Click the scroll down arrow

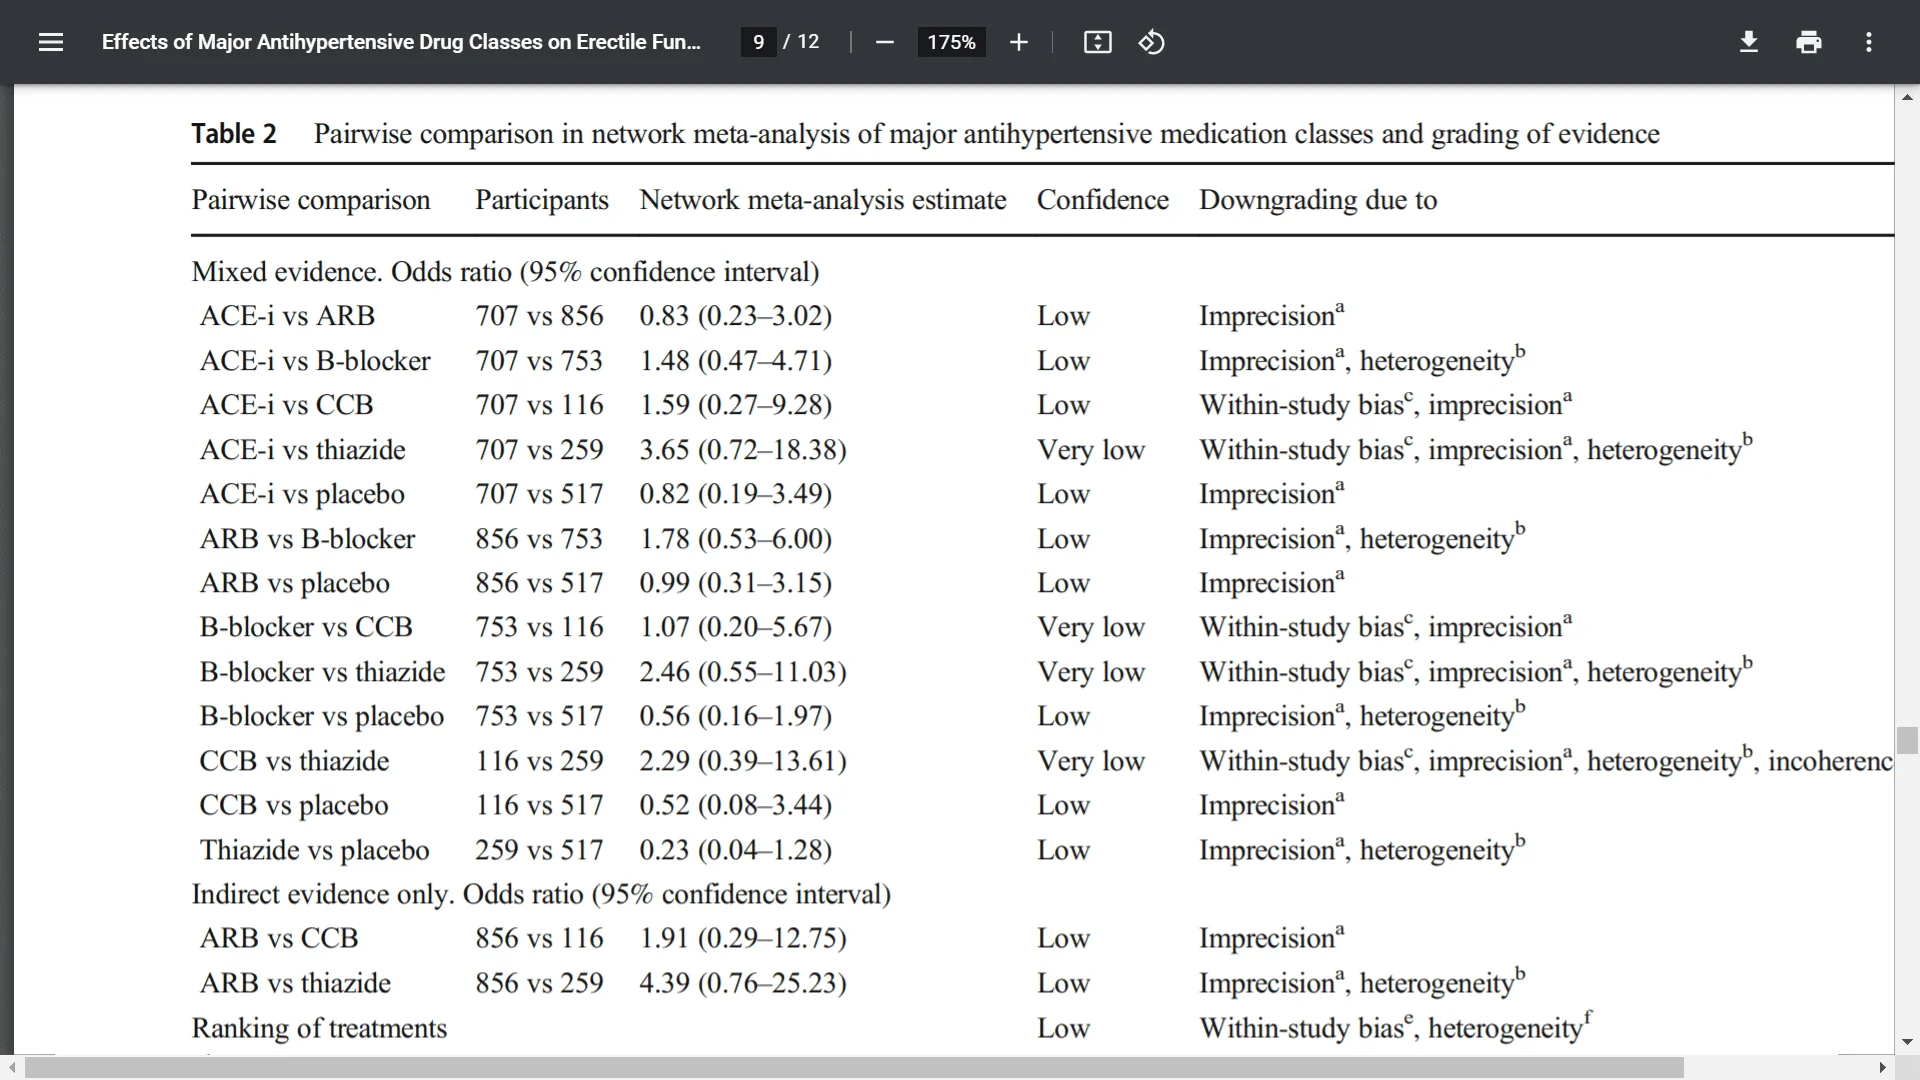[x=1907, y=1042]
